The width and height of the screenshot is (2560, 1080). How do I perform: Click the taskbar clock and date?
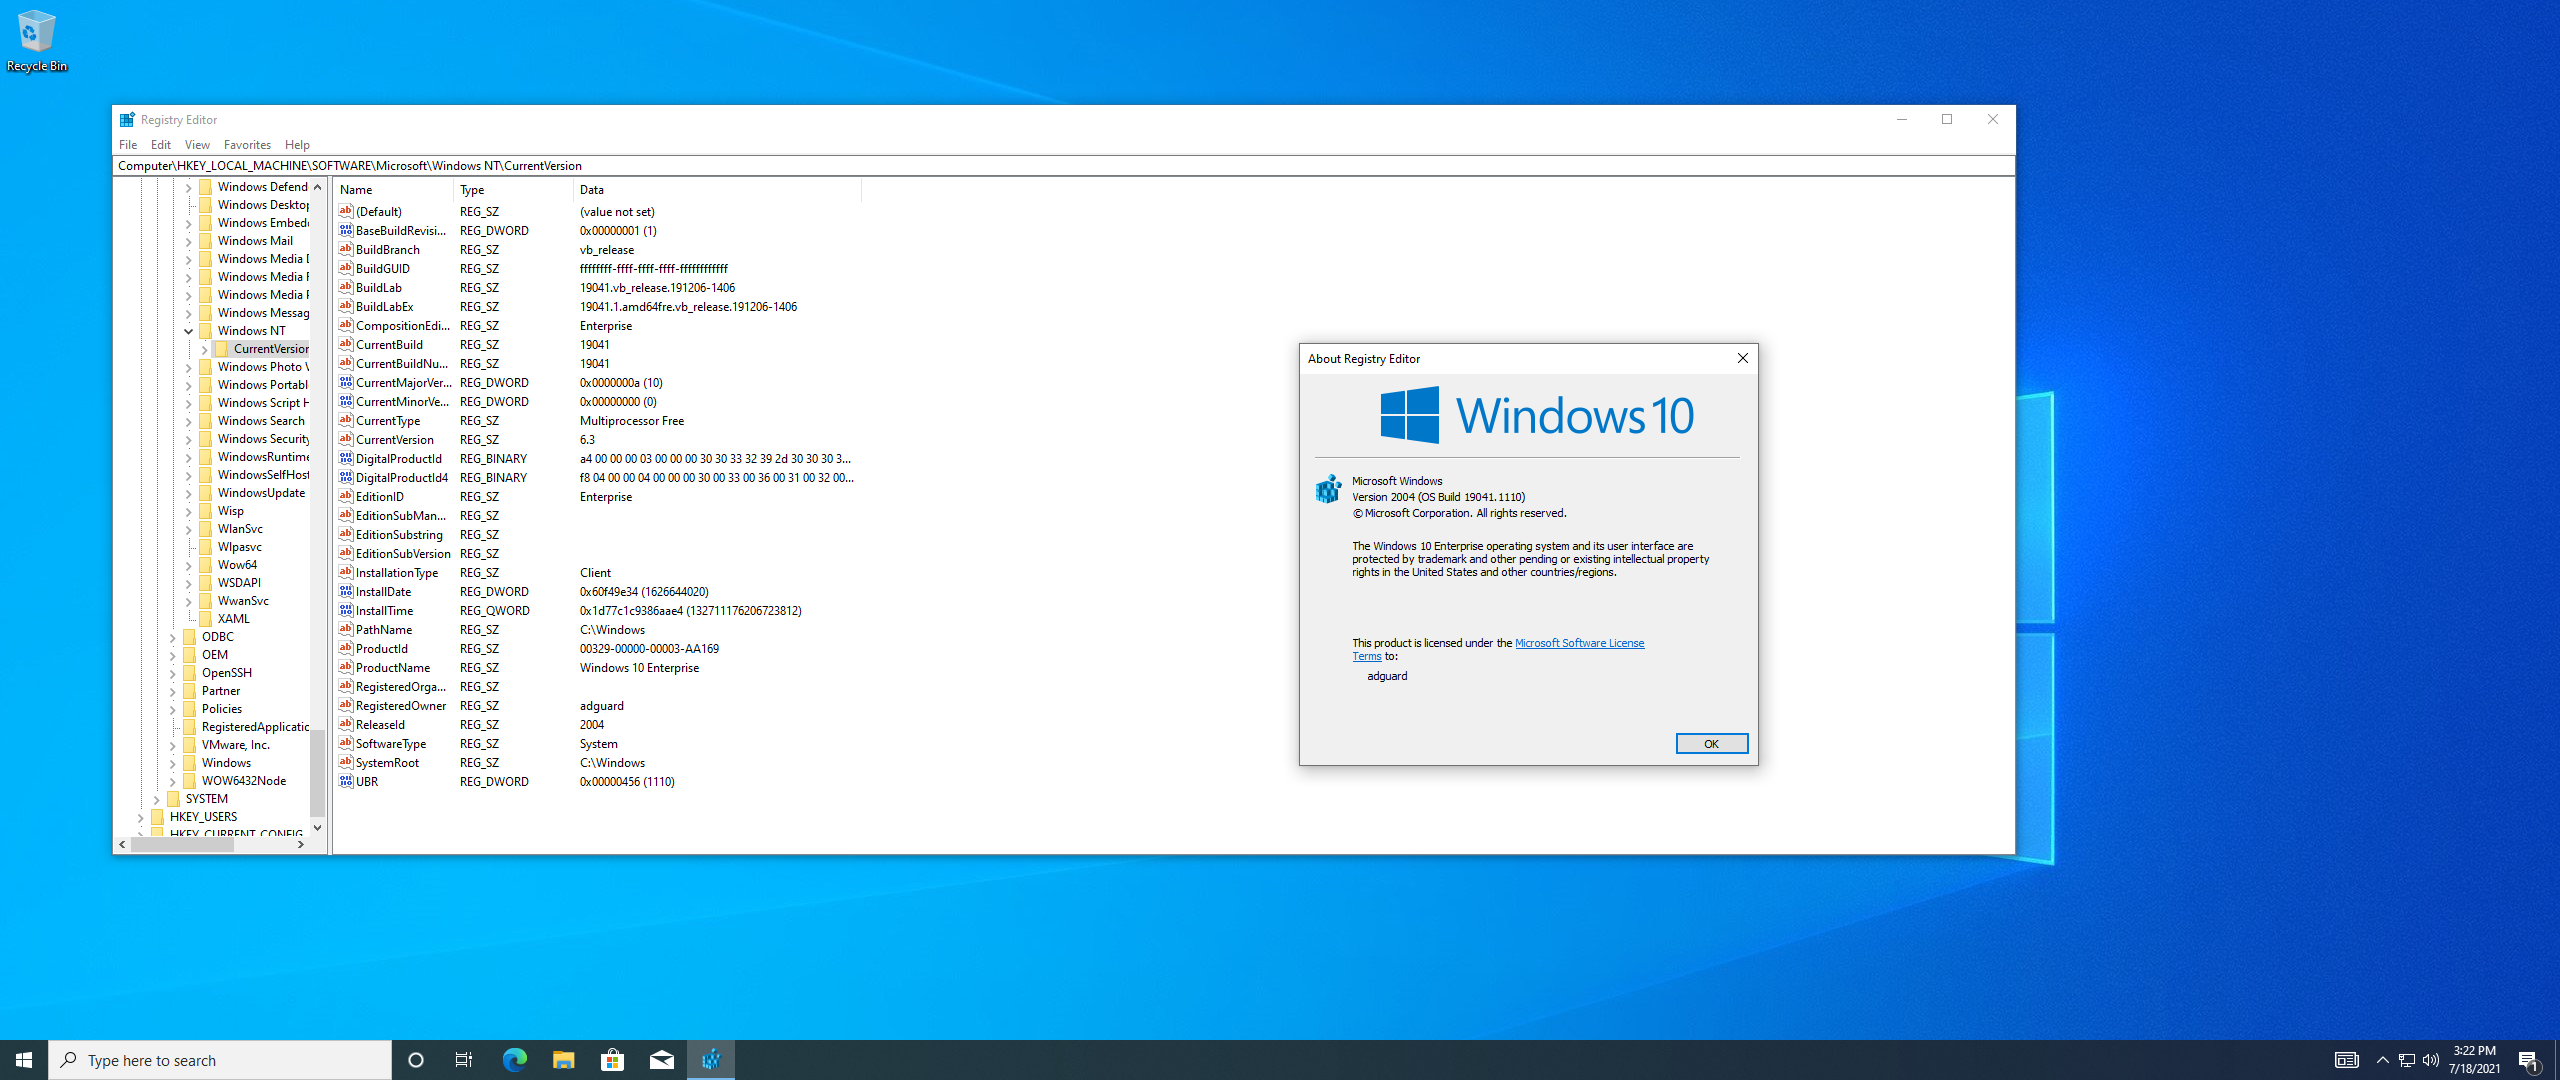click(2474, 1060)
